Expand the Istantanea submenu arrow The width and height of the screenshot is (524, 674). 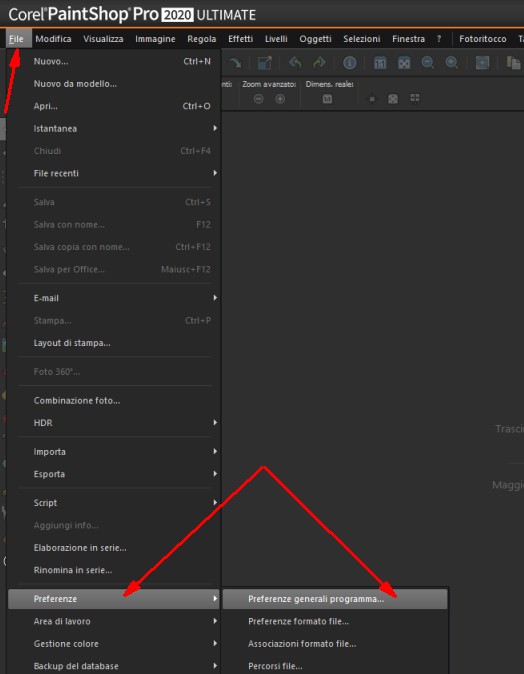[215, 128]
